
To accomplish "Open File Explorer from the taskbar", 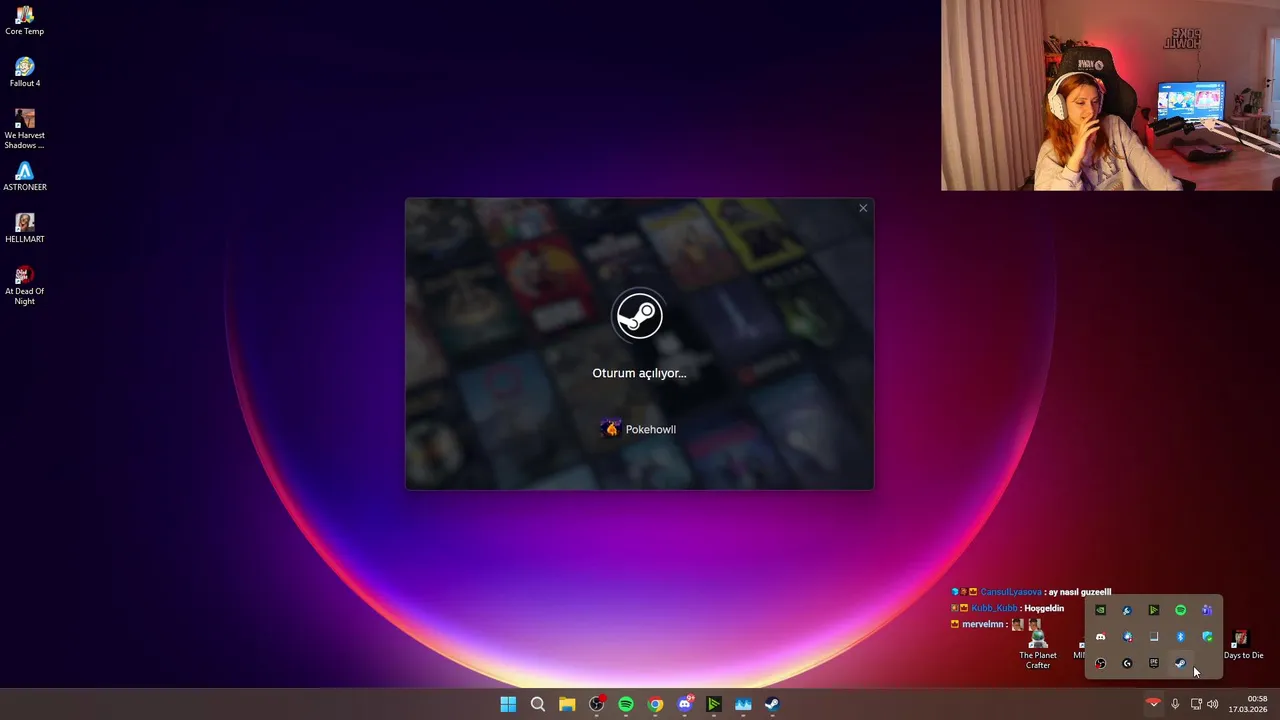I will 567,704.
